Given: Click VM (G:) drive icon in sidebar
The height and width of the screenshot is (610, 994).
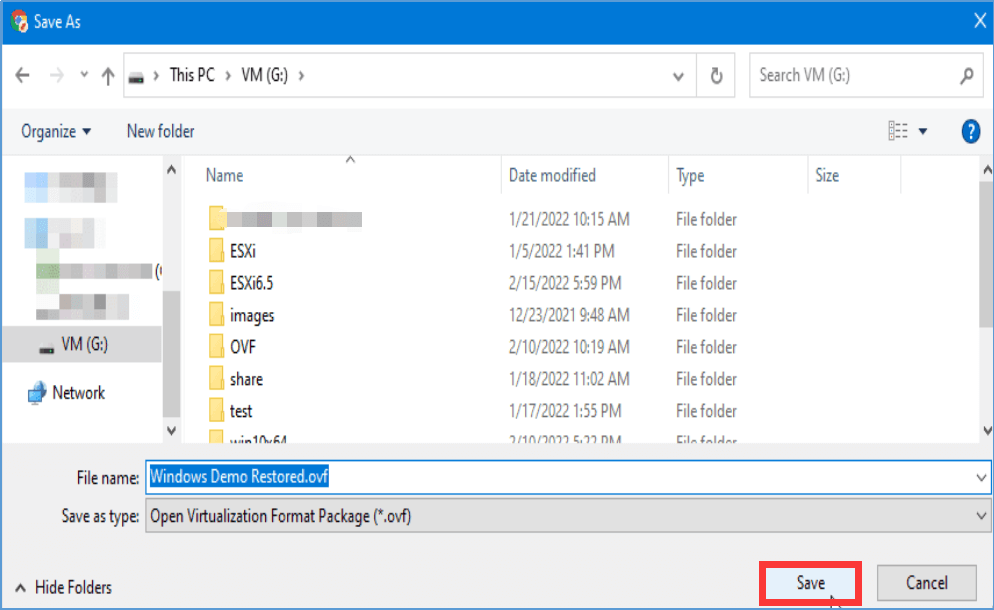Looking at the screenshot, I should pyautogui.click(x=46, y=346).
